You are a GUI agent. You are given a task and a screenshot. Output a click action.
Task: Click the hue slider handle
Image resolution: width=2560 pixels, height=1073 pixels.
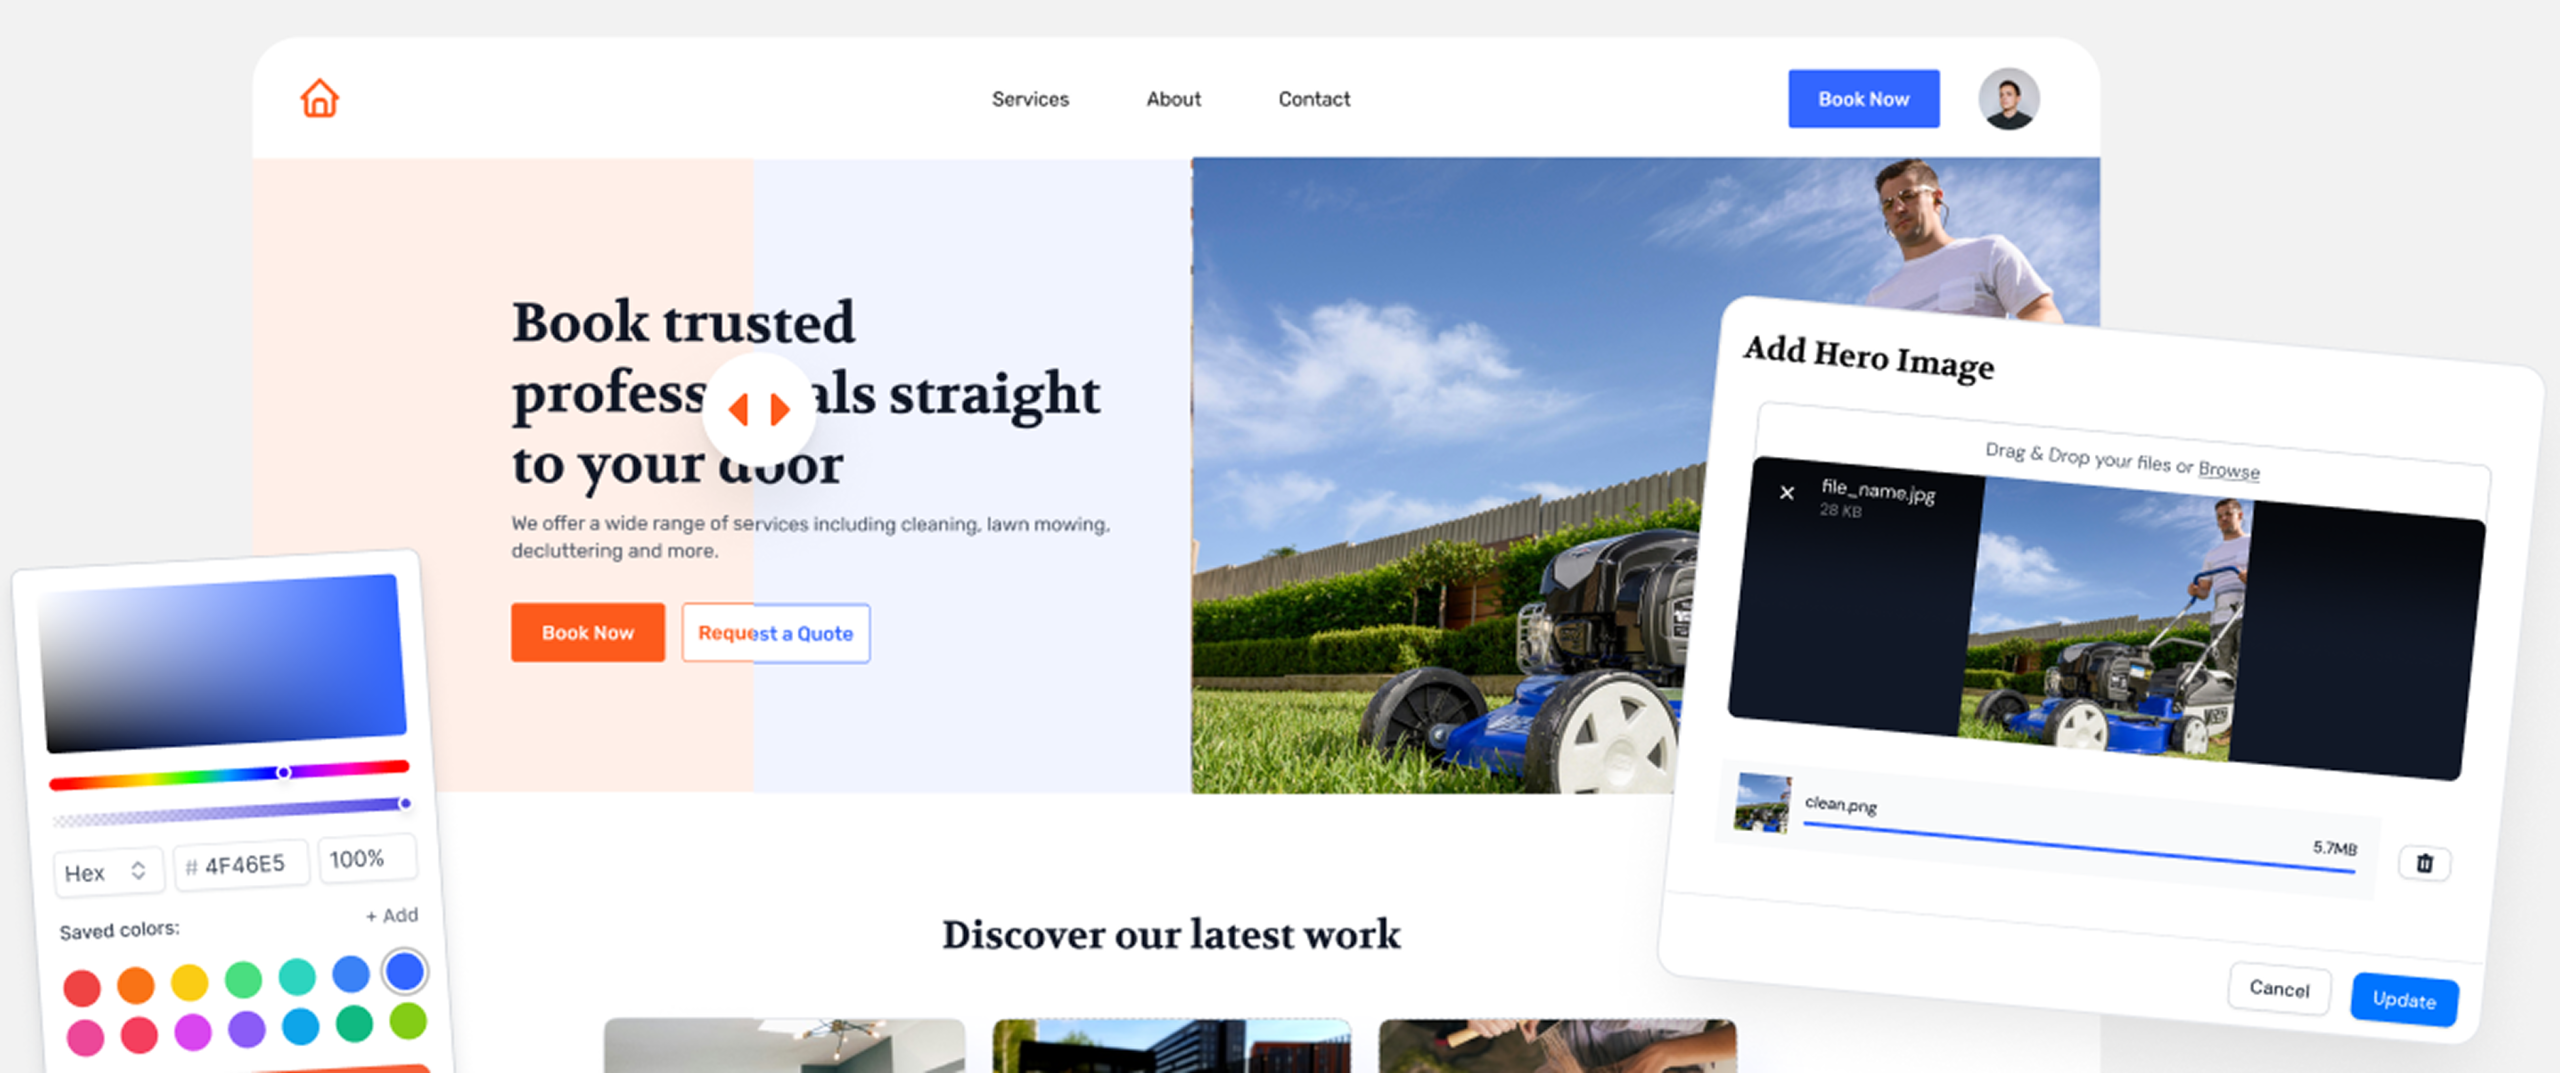pos(284,772)
